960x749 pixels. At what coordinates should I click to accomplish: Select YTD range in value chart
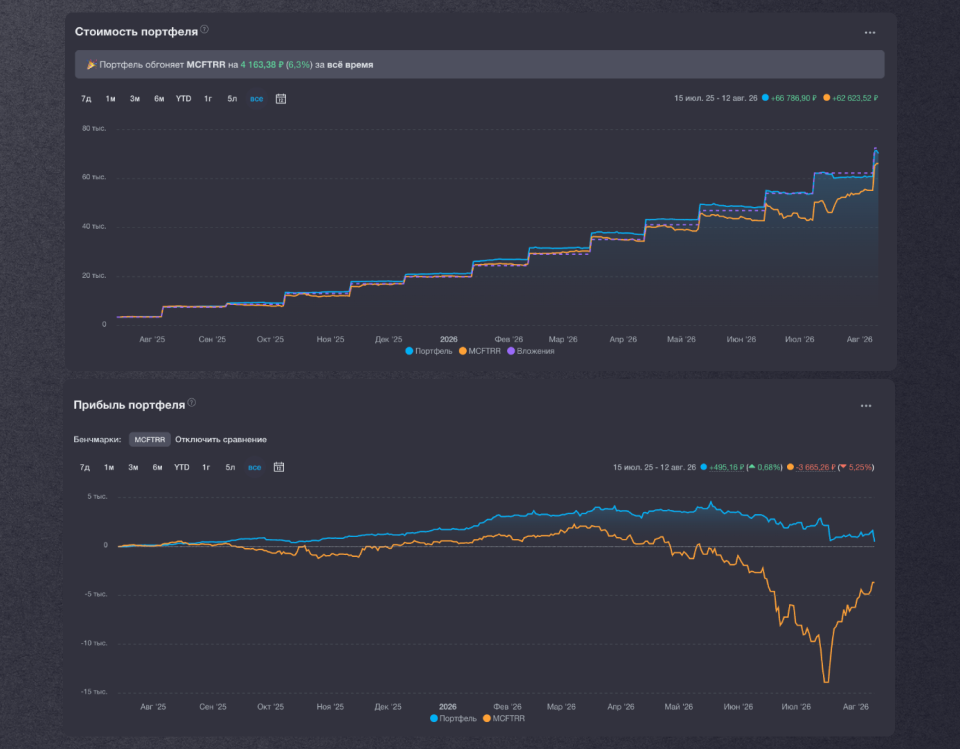[184, 99]
